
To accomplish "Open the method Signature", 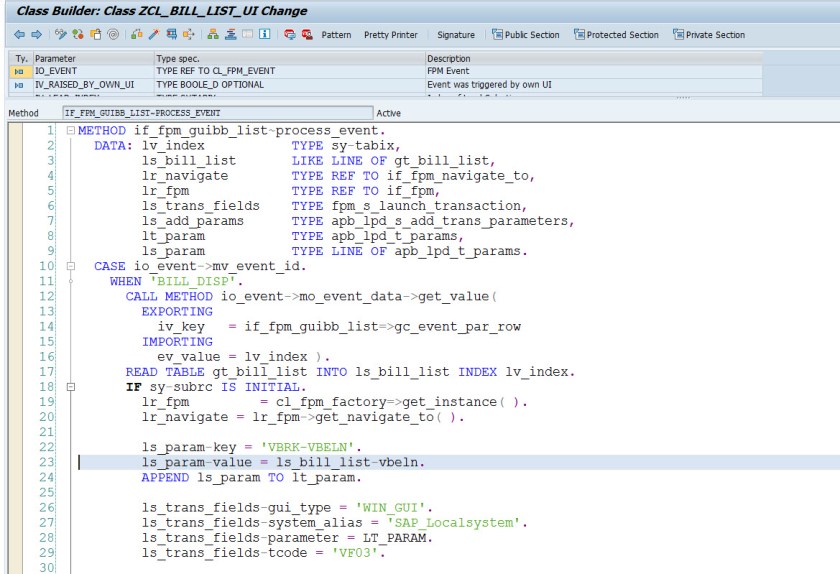I will 456,35.
